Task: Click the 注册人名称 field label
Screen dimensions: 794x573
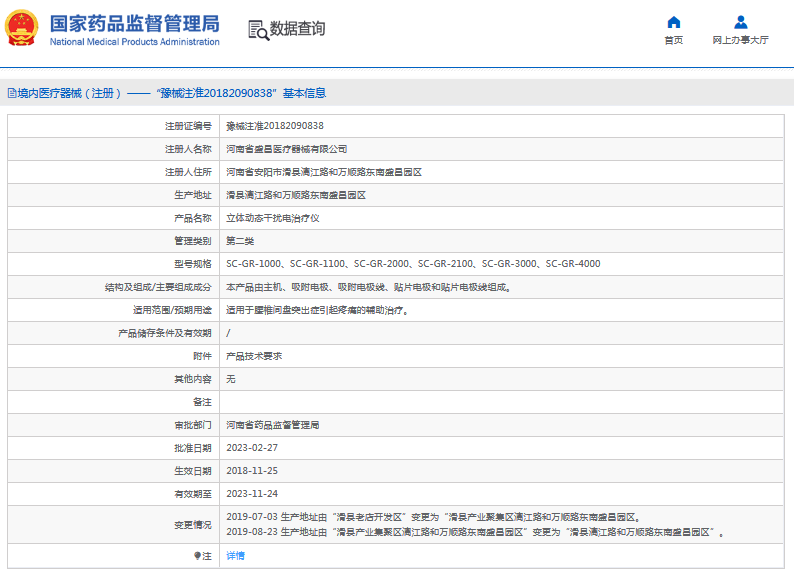Action: [188, 149]
